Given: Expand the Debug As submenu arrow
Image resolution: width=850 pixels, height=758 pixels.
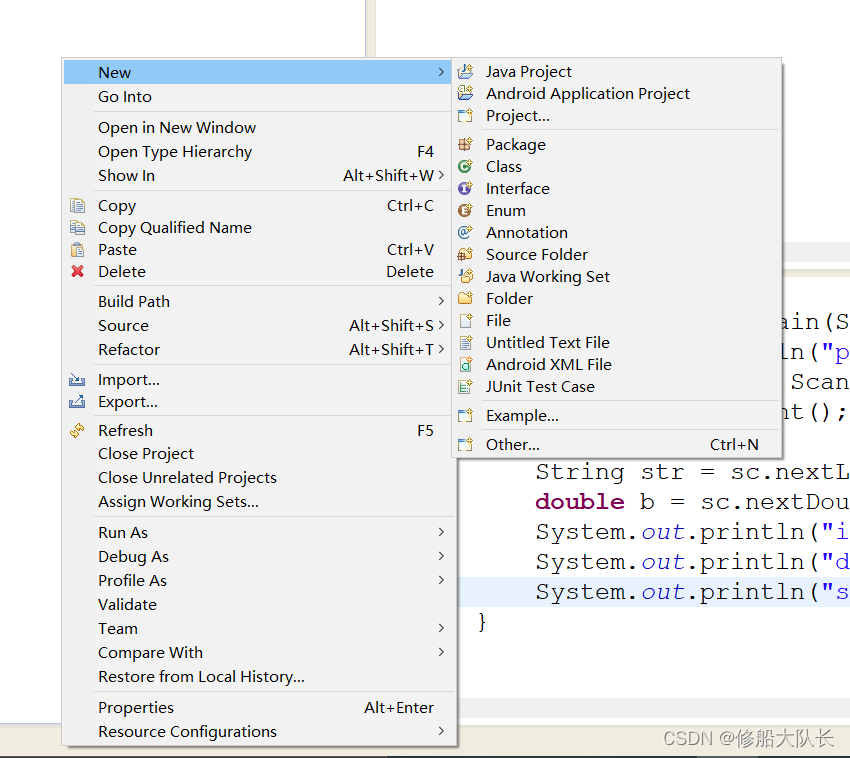Looking at the screenshot, I should click(441, 556).
